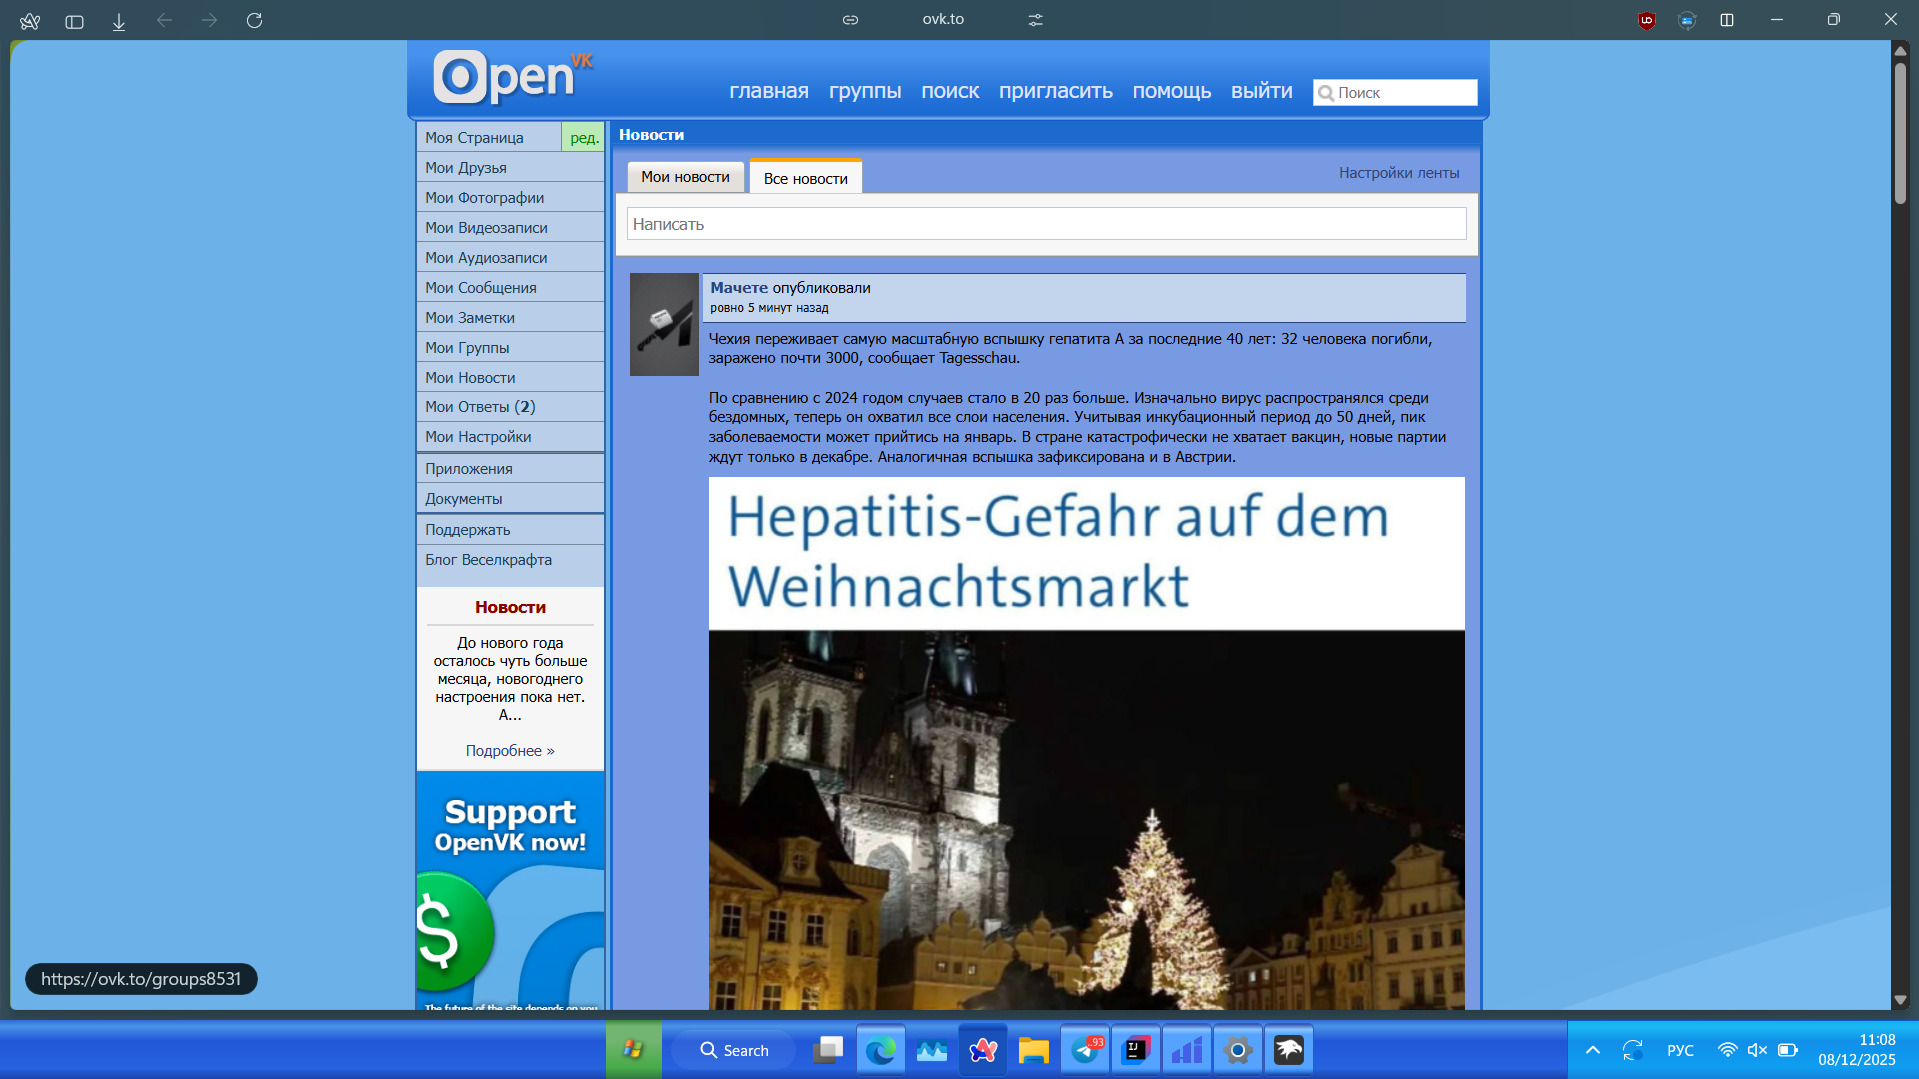Select the Все новости tab
1919x1079 pixels.
(x=805, y=178)
